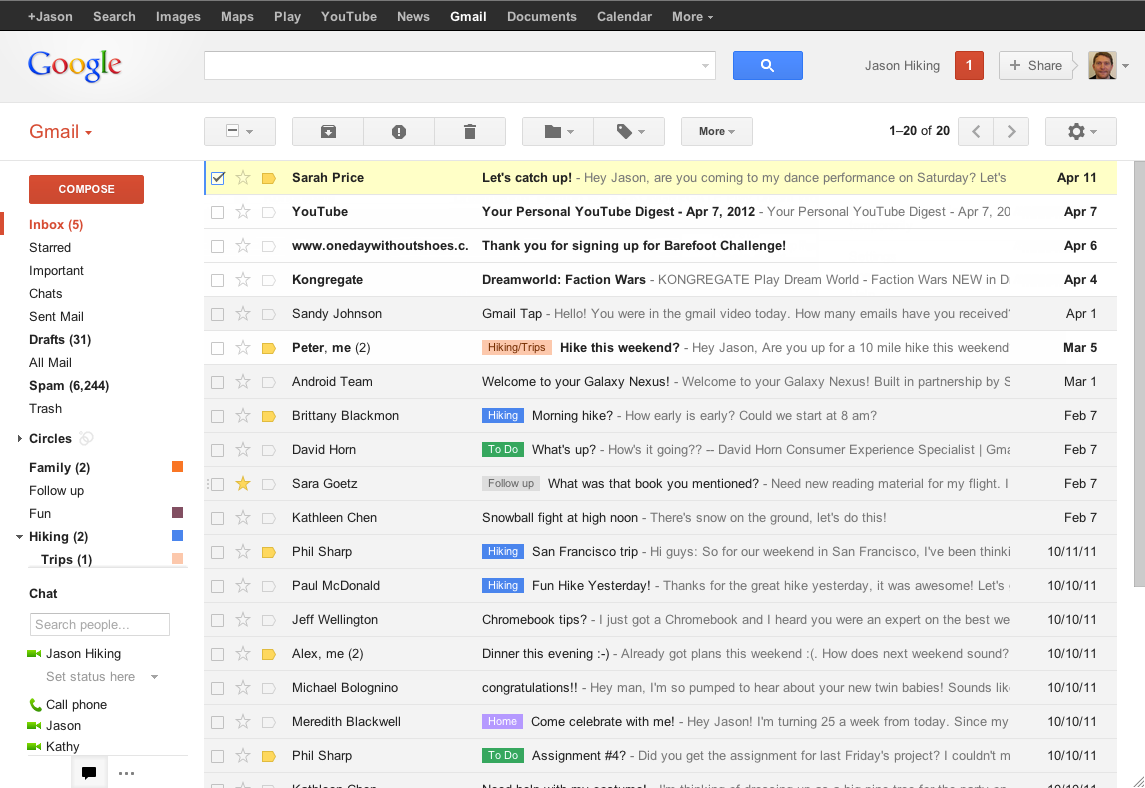Collapse the Hiking label tree
This screenshot has height=788, width=1145.
20,537
